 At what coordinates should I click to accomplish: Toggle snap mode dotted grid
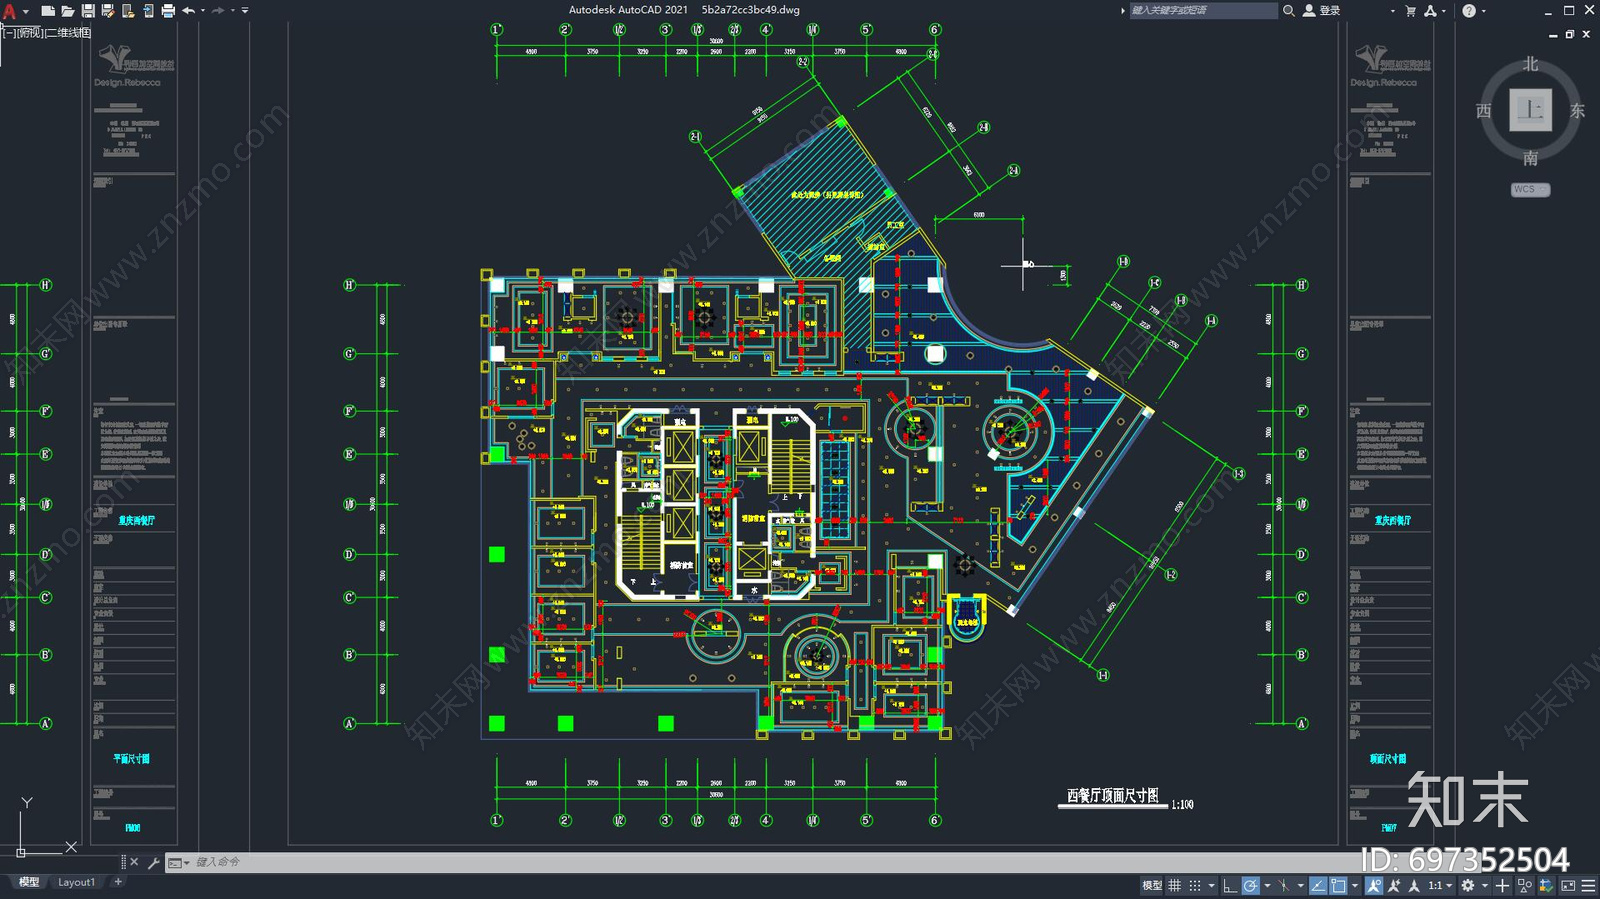[x=1195, y=885]
